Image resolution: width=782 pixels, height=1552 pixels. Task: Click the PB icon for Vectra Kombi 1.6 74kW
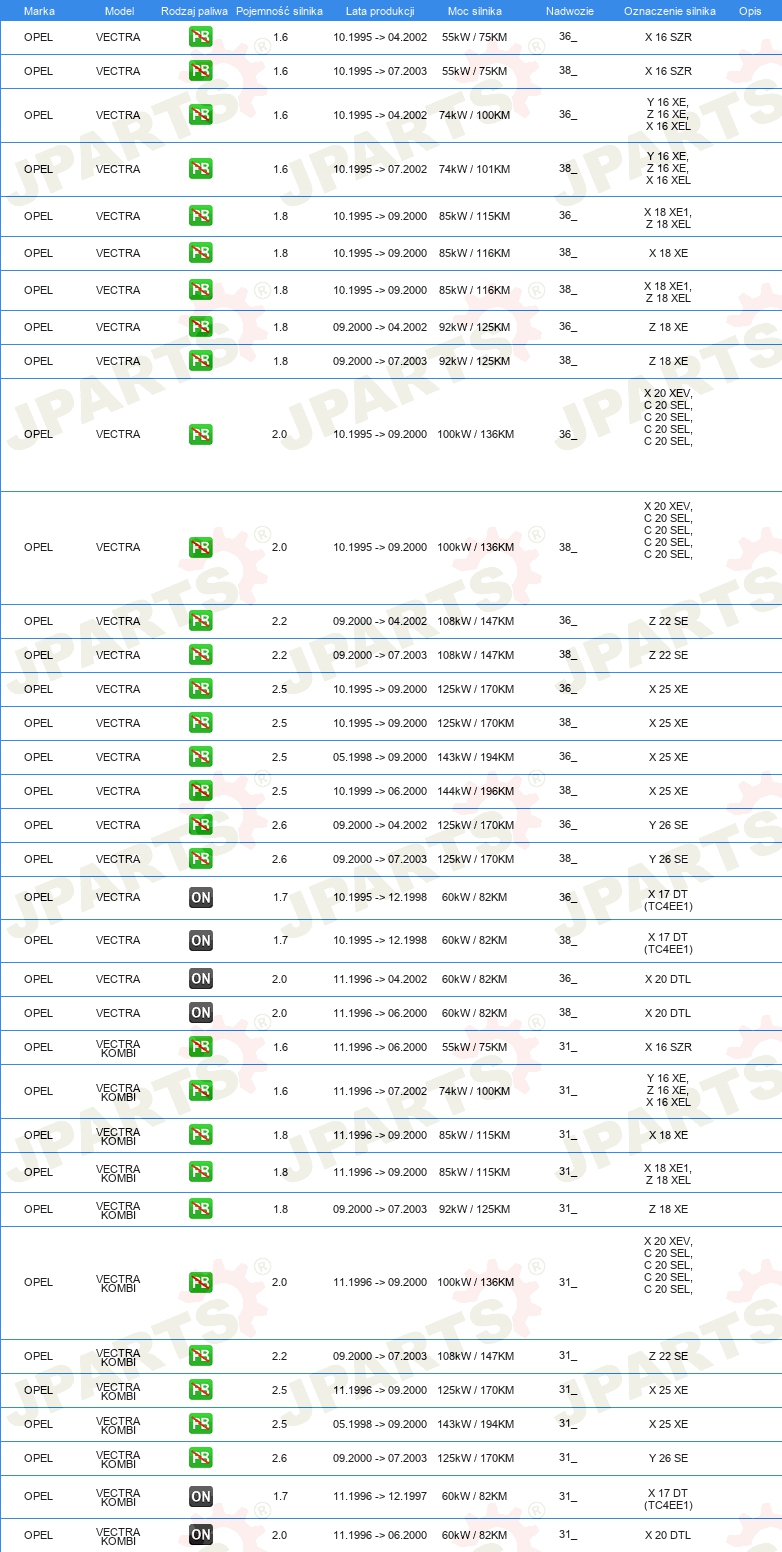[201, 1091]
